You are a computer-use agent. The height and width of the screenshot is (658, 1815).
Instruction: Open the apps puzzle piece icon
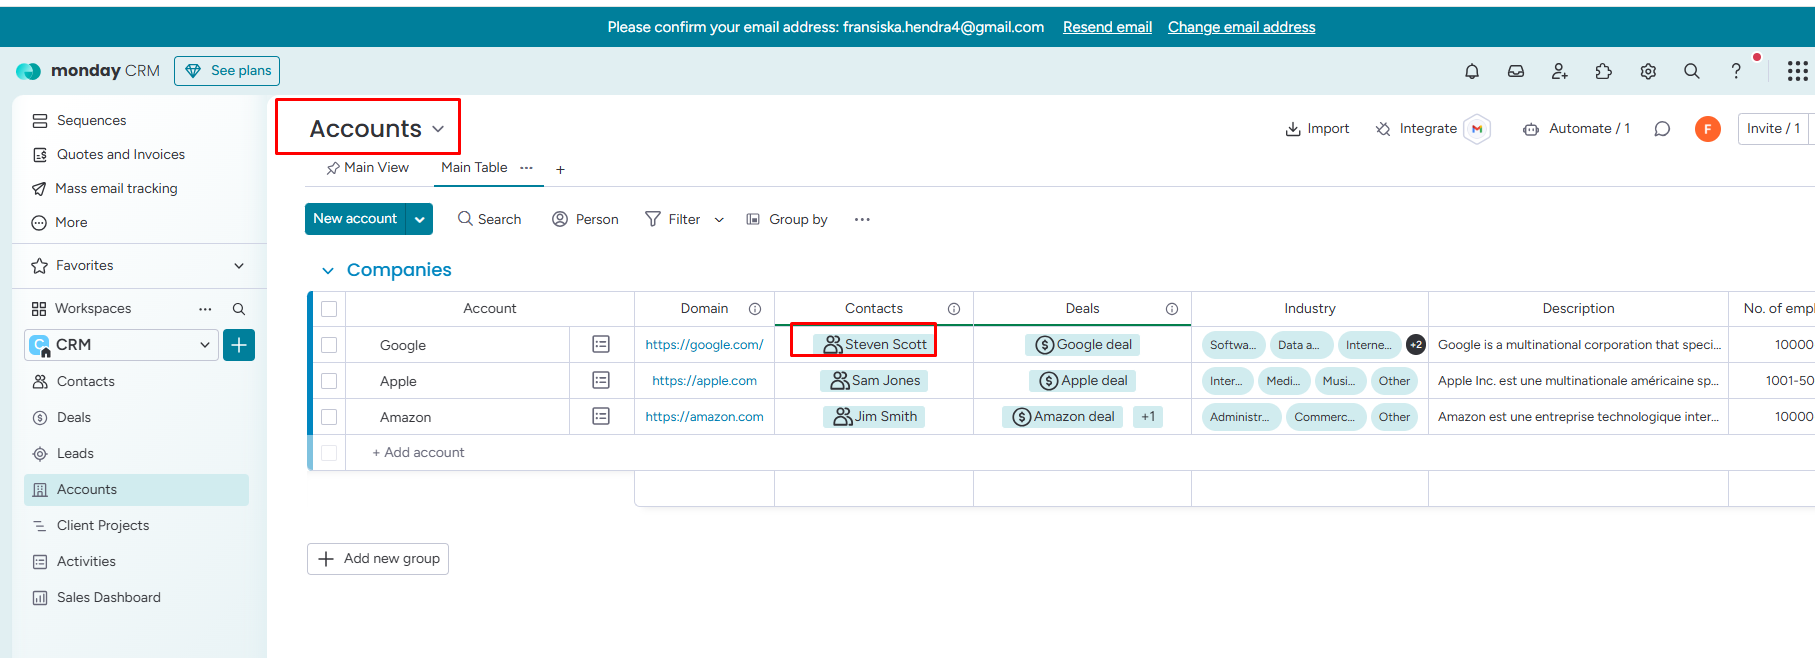(x=1604, y=71)
